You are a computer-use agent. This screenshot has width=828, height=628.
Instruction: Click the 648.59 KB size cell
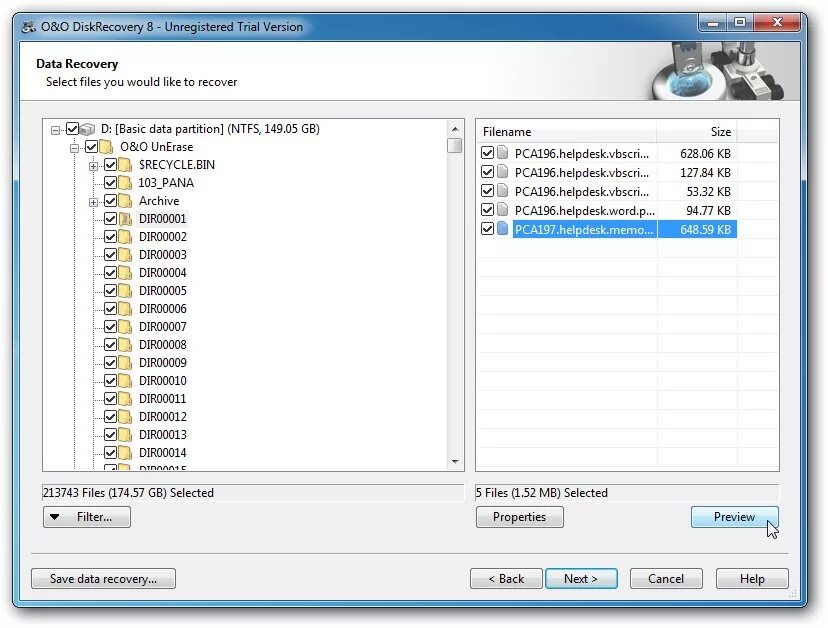[697, 229]
